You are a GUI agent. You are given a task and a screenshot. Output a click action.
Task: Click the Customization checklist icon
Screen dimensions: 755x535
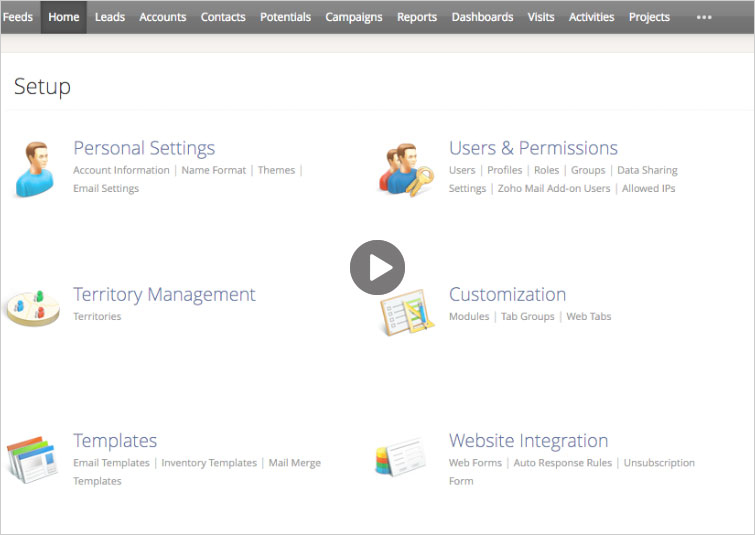pos(407,311)
